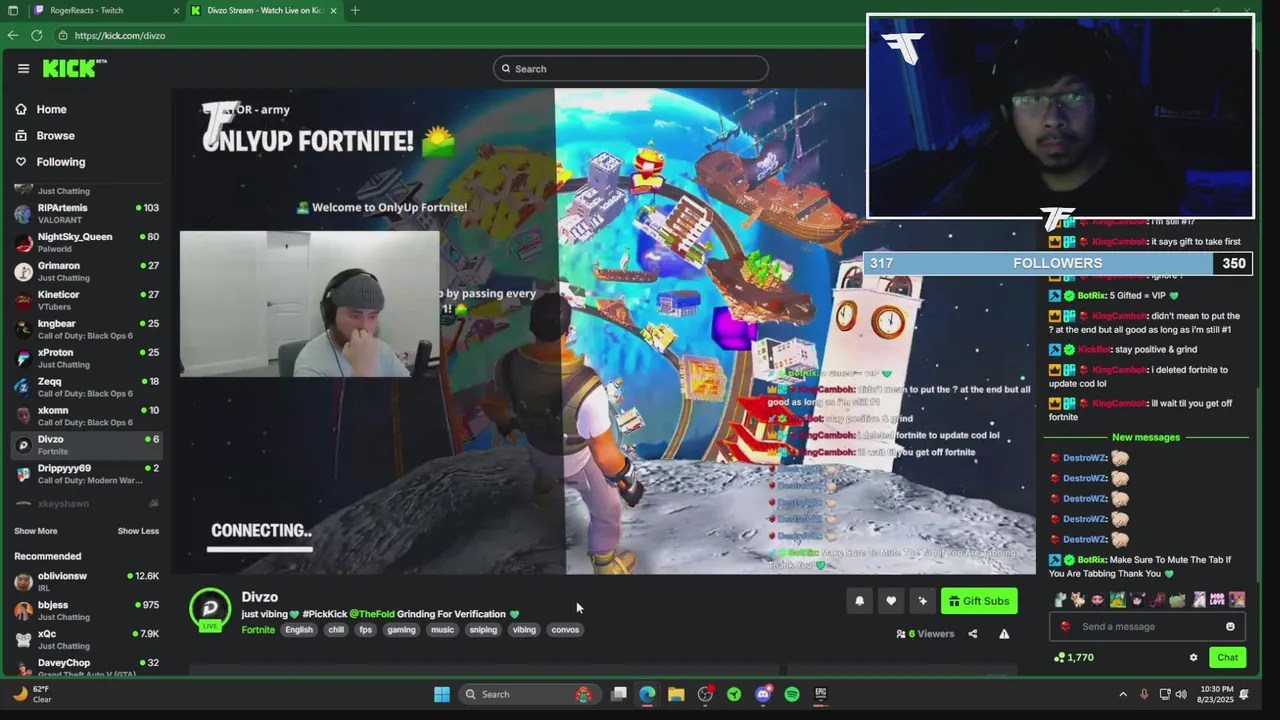Screen dimensions: 1280x720
Task: Click the Send a message field
Action: click(1148, 627)
